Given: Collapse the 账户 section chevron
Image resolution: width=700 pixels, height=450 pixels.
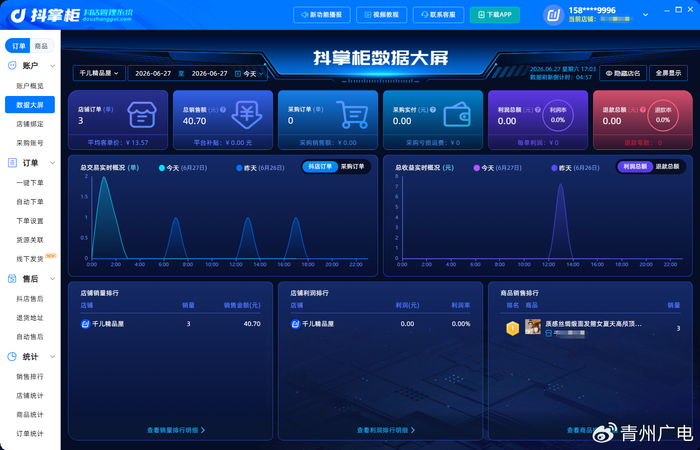Looking at the screenshot, I should point(52,66).
